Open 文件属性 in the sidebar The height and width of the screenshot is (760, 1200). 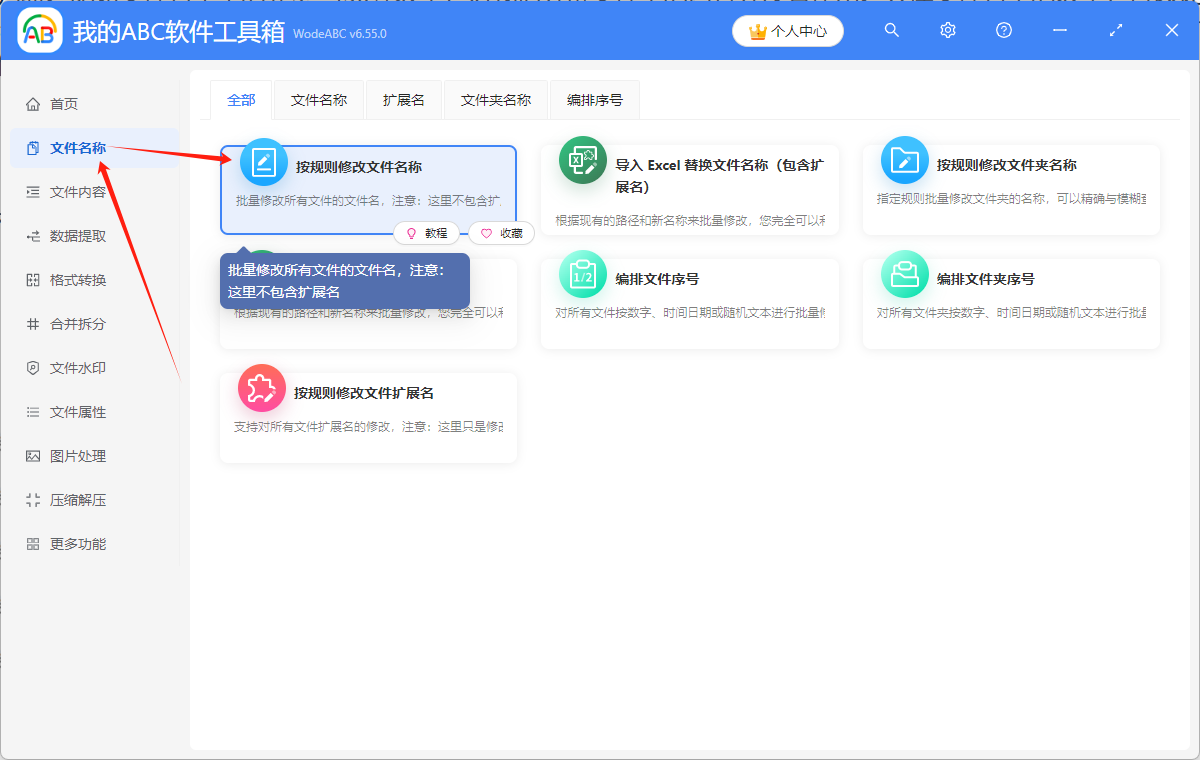click(62, 411)
